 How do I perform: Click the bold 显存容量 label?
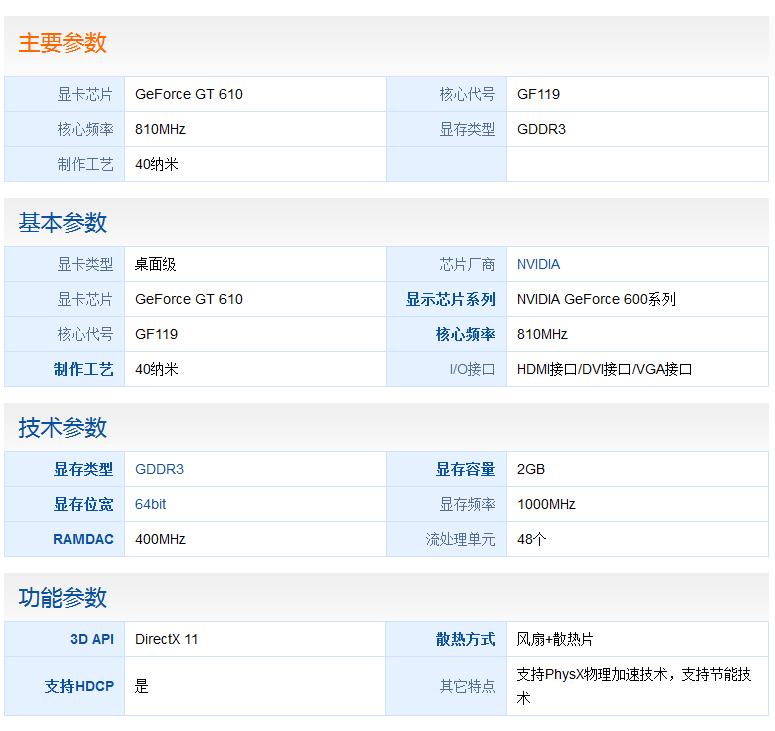pyautogui.click(x=465, y=470)
